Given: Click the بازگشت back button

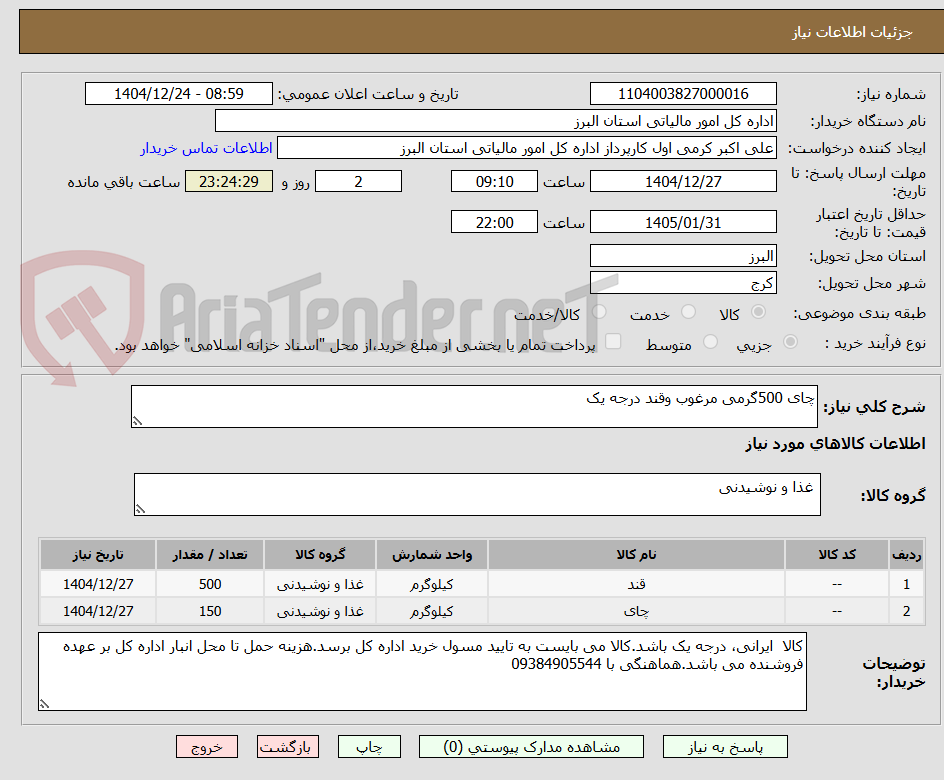Looking at the screenshot, I should point(288,747).
